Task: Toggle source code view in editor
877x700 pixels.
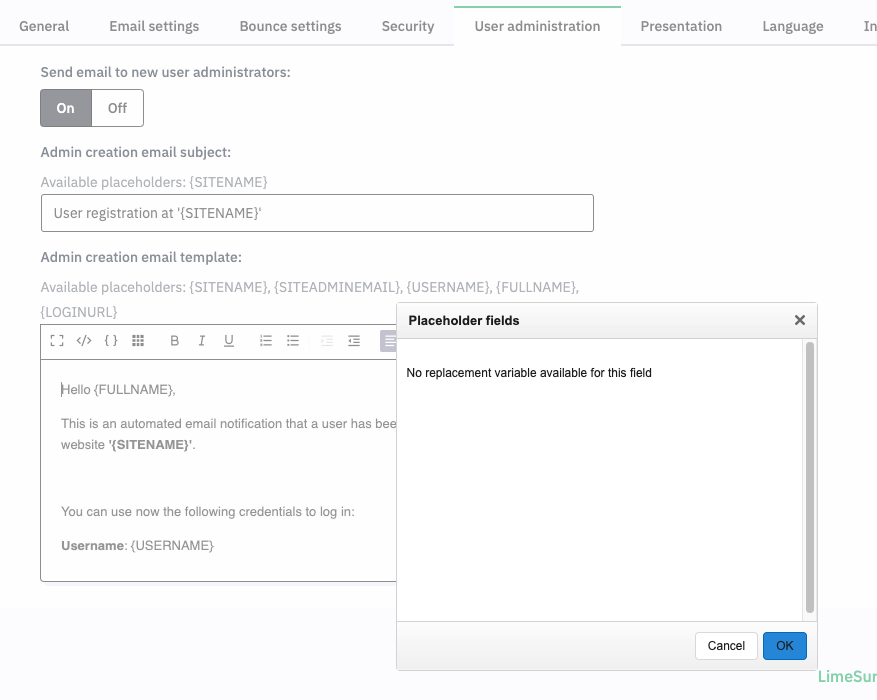Action: (x=84, y=341)
